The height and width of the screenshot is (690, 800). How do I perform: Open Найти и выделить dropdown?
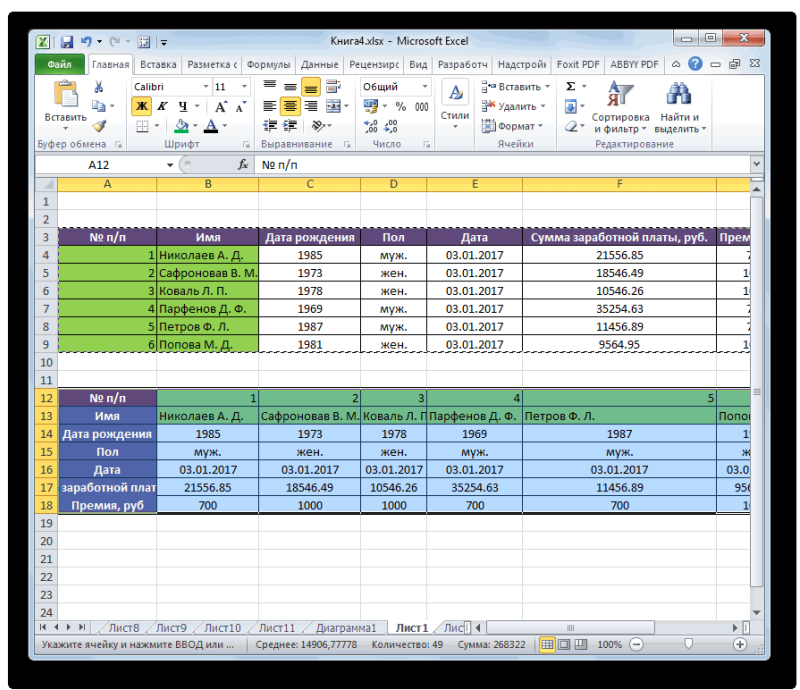[x=680, y=107]
